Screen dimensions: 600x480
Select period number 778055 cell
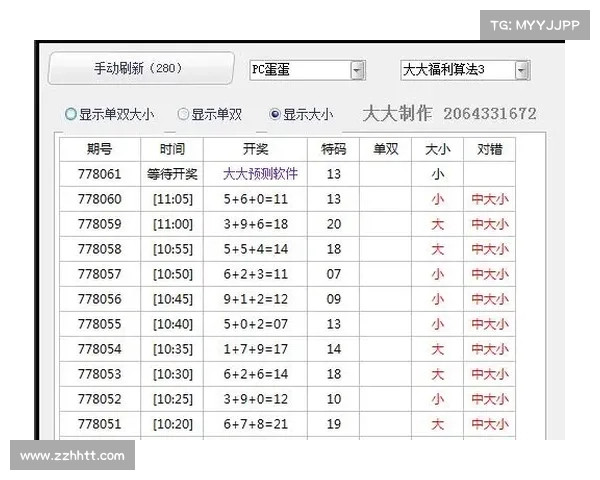coord(100,324)
